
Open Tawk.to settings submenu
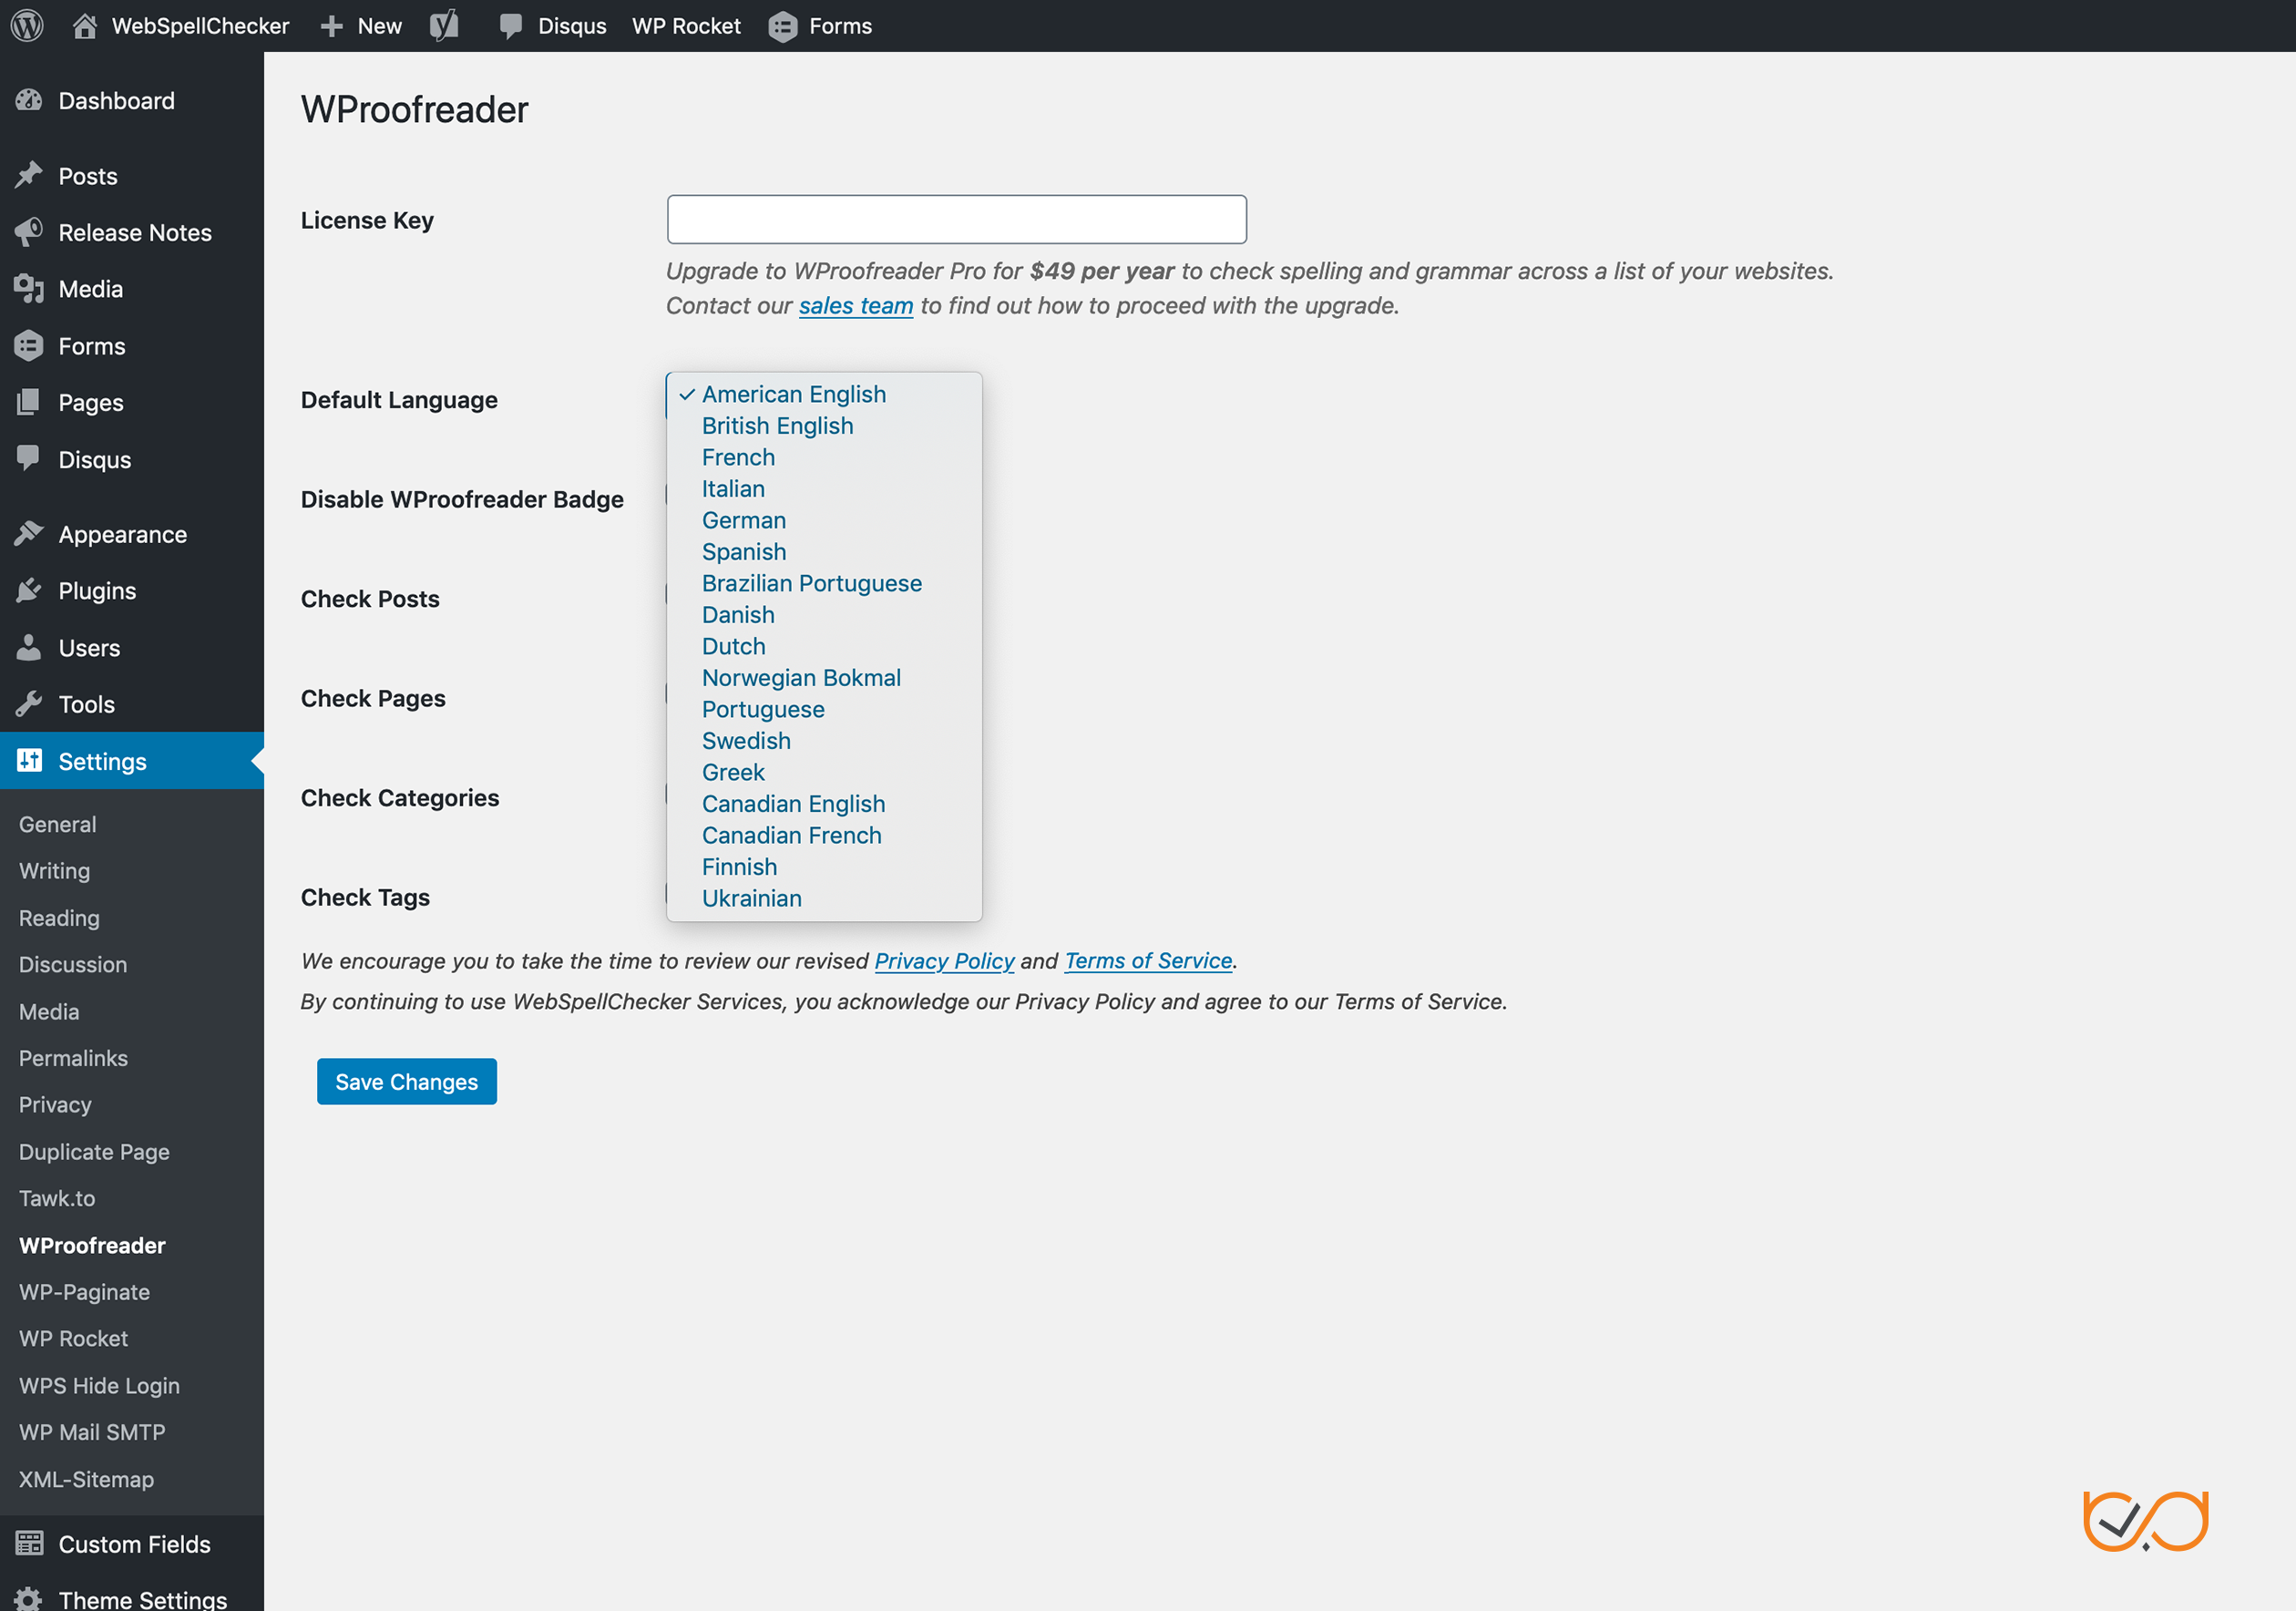click(x=57, y=1198)
